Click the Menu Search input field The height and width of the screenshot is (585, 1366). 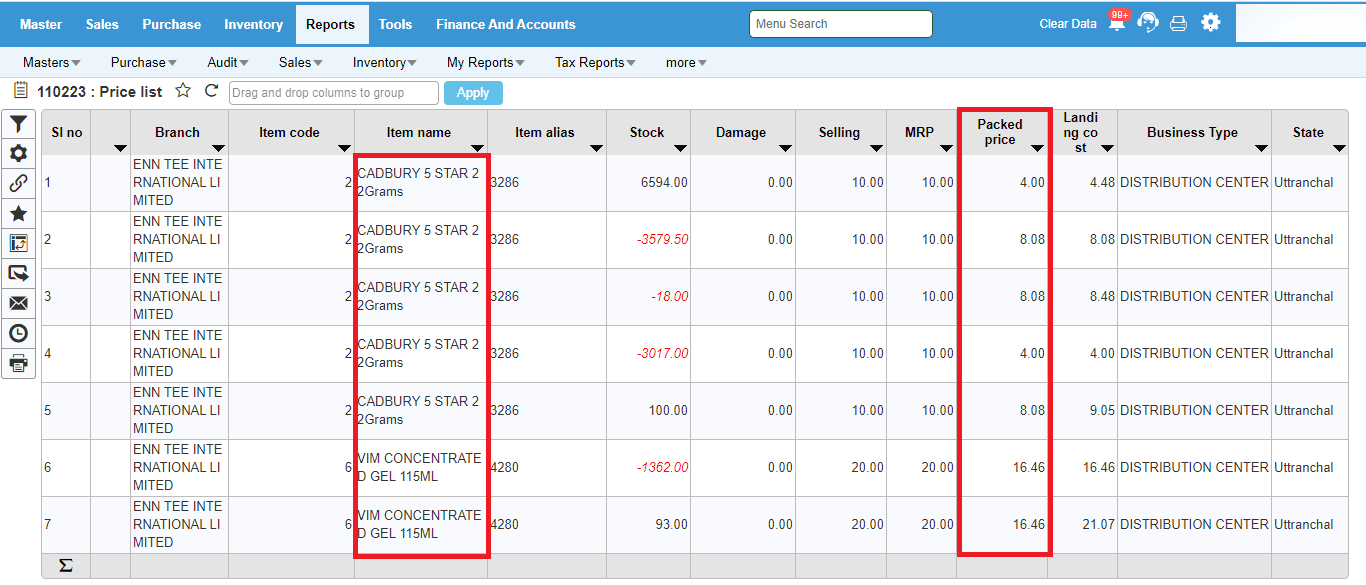[x=840, y=24]
